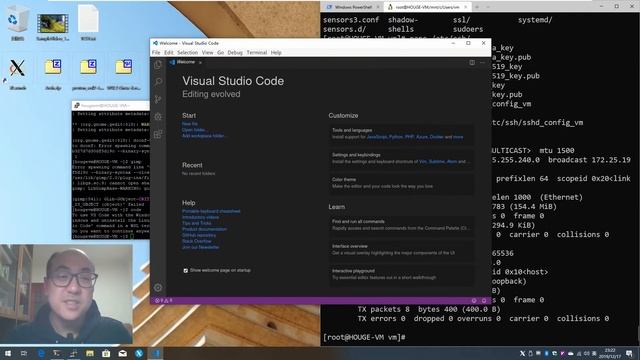Viewport: 640px width, 360px height.
Task: Click Join our Newsletter link
Action: pyautogui.click(x=200, y=247)
